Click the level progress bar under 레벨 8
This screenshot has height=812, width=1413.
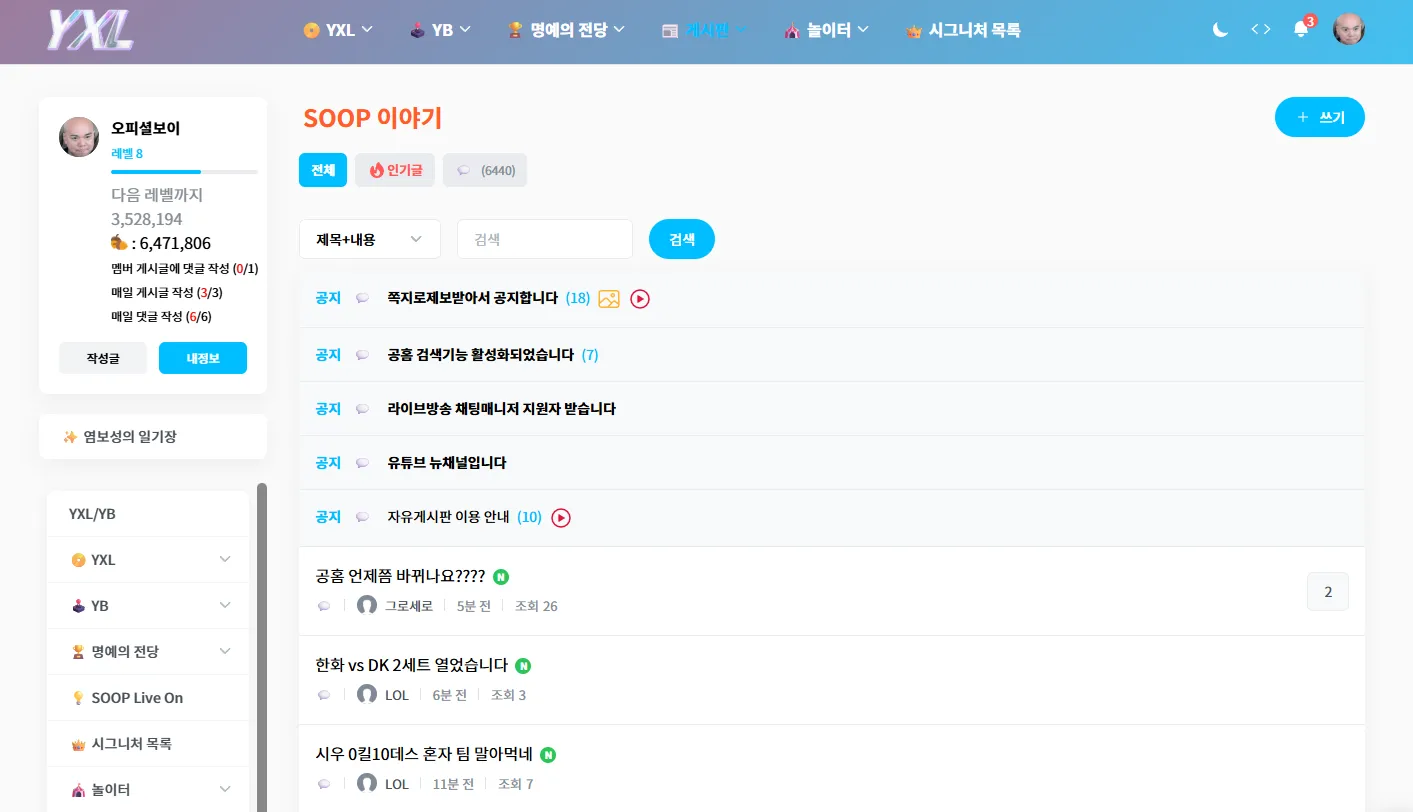click(184, 172)
